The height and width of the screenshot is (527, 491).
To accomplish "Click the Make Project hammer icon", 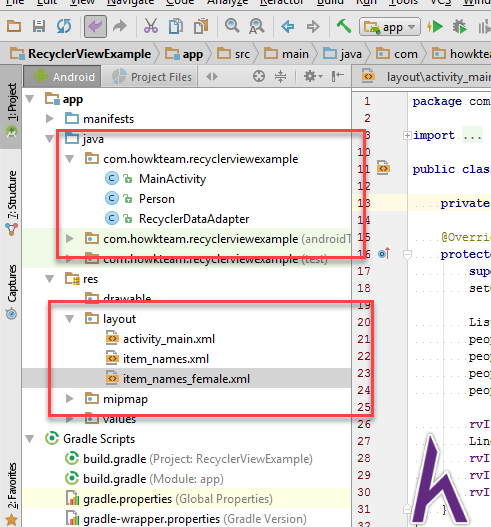I will (x=344, y=26).
